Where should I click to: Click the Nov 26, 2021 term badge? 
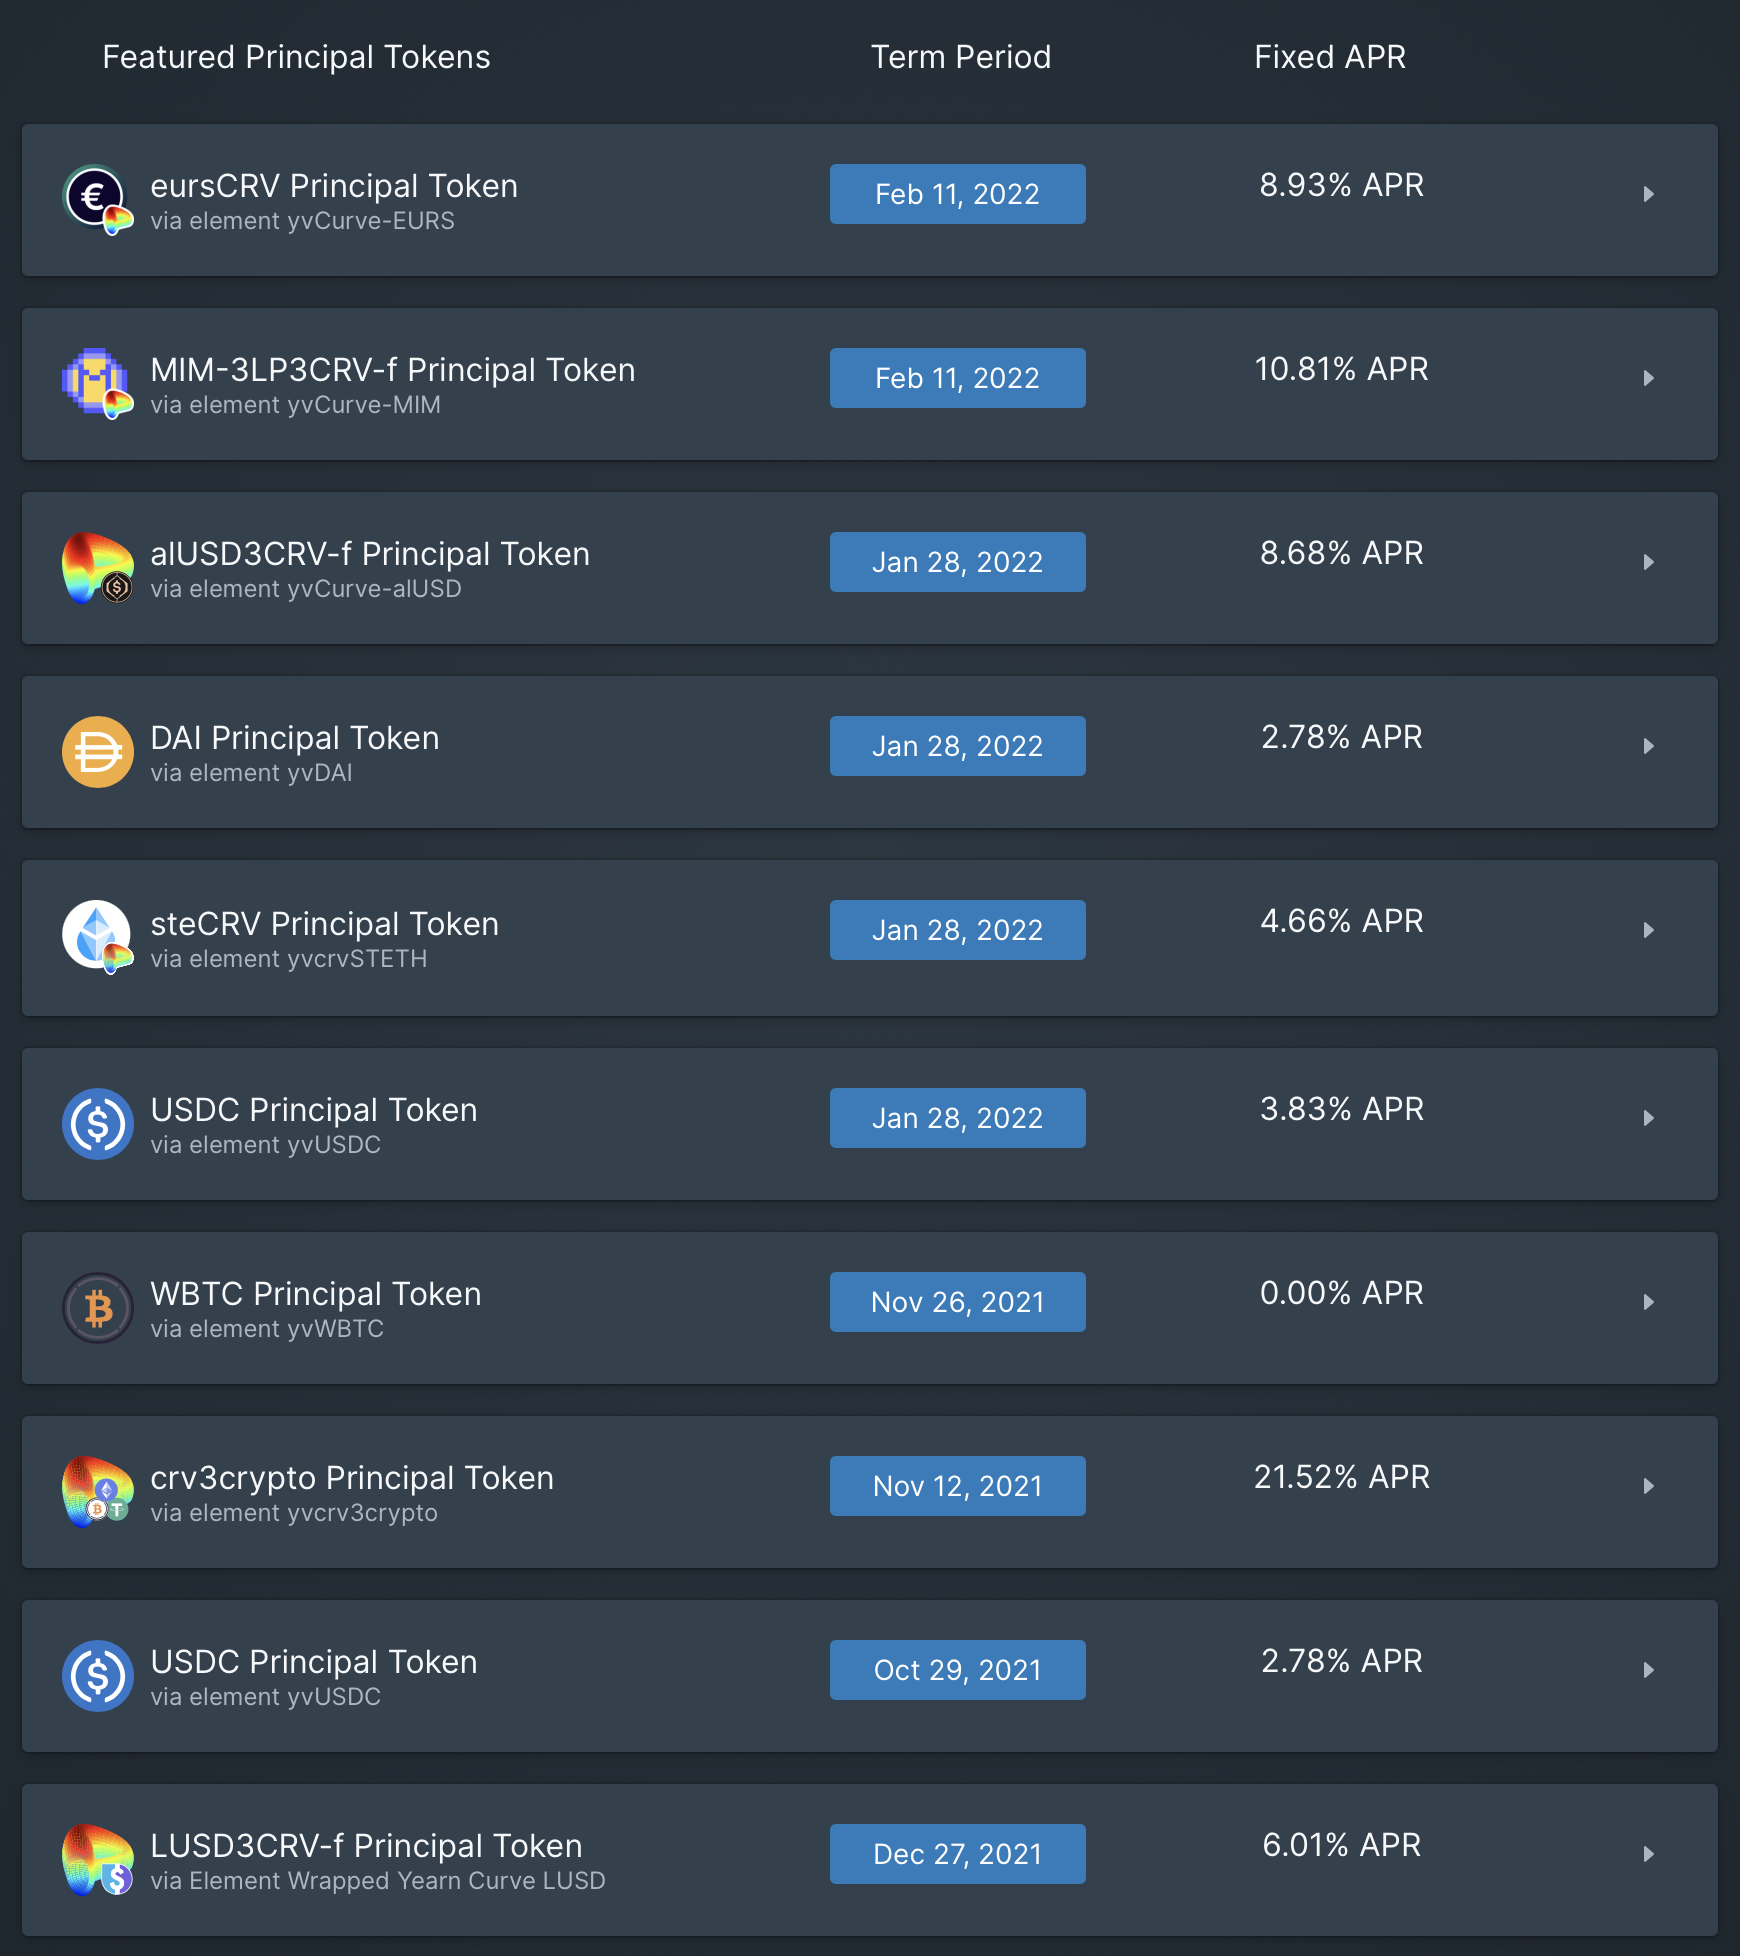click(x=957, y=1302)
